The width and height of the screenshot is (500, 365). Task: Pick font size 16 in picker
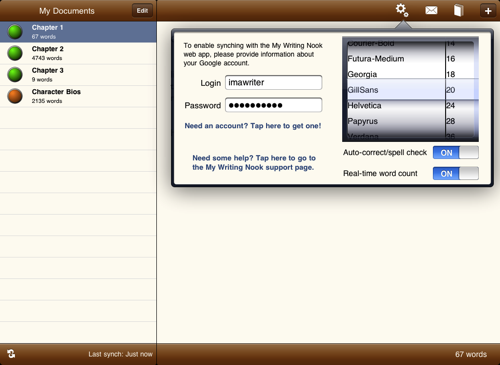pos(451,59)
